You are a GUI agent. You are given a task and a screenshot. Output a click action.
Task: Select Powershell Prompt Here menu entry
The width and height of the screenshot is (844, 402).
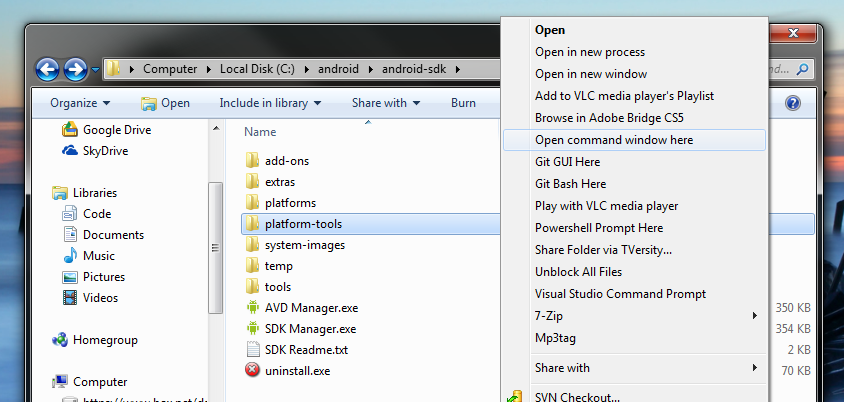(598, 228)
